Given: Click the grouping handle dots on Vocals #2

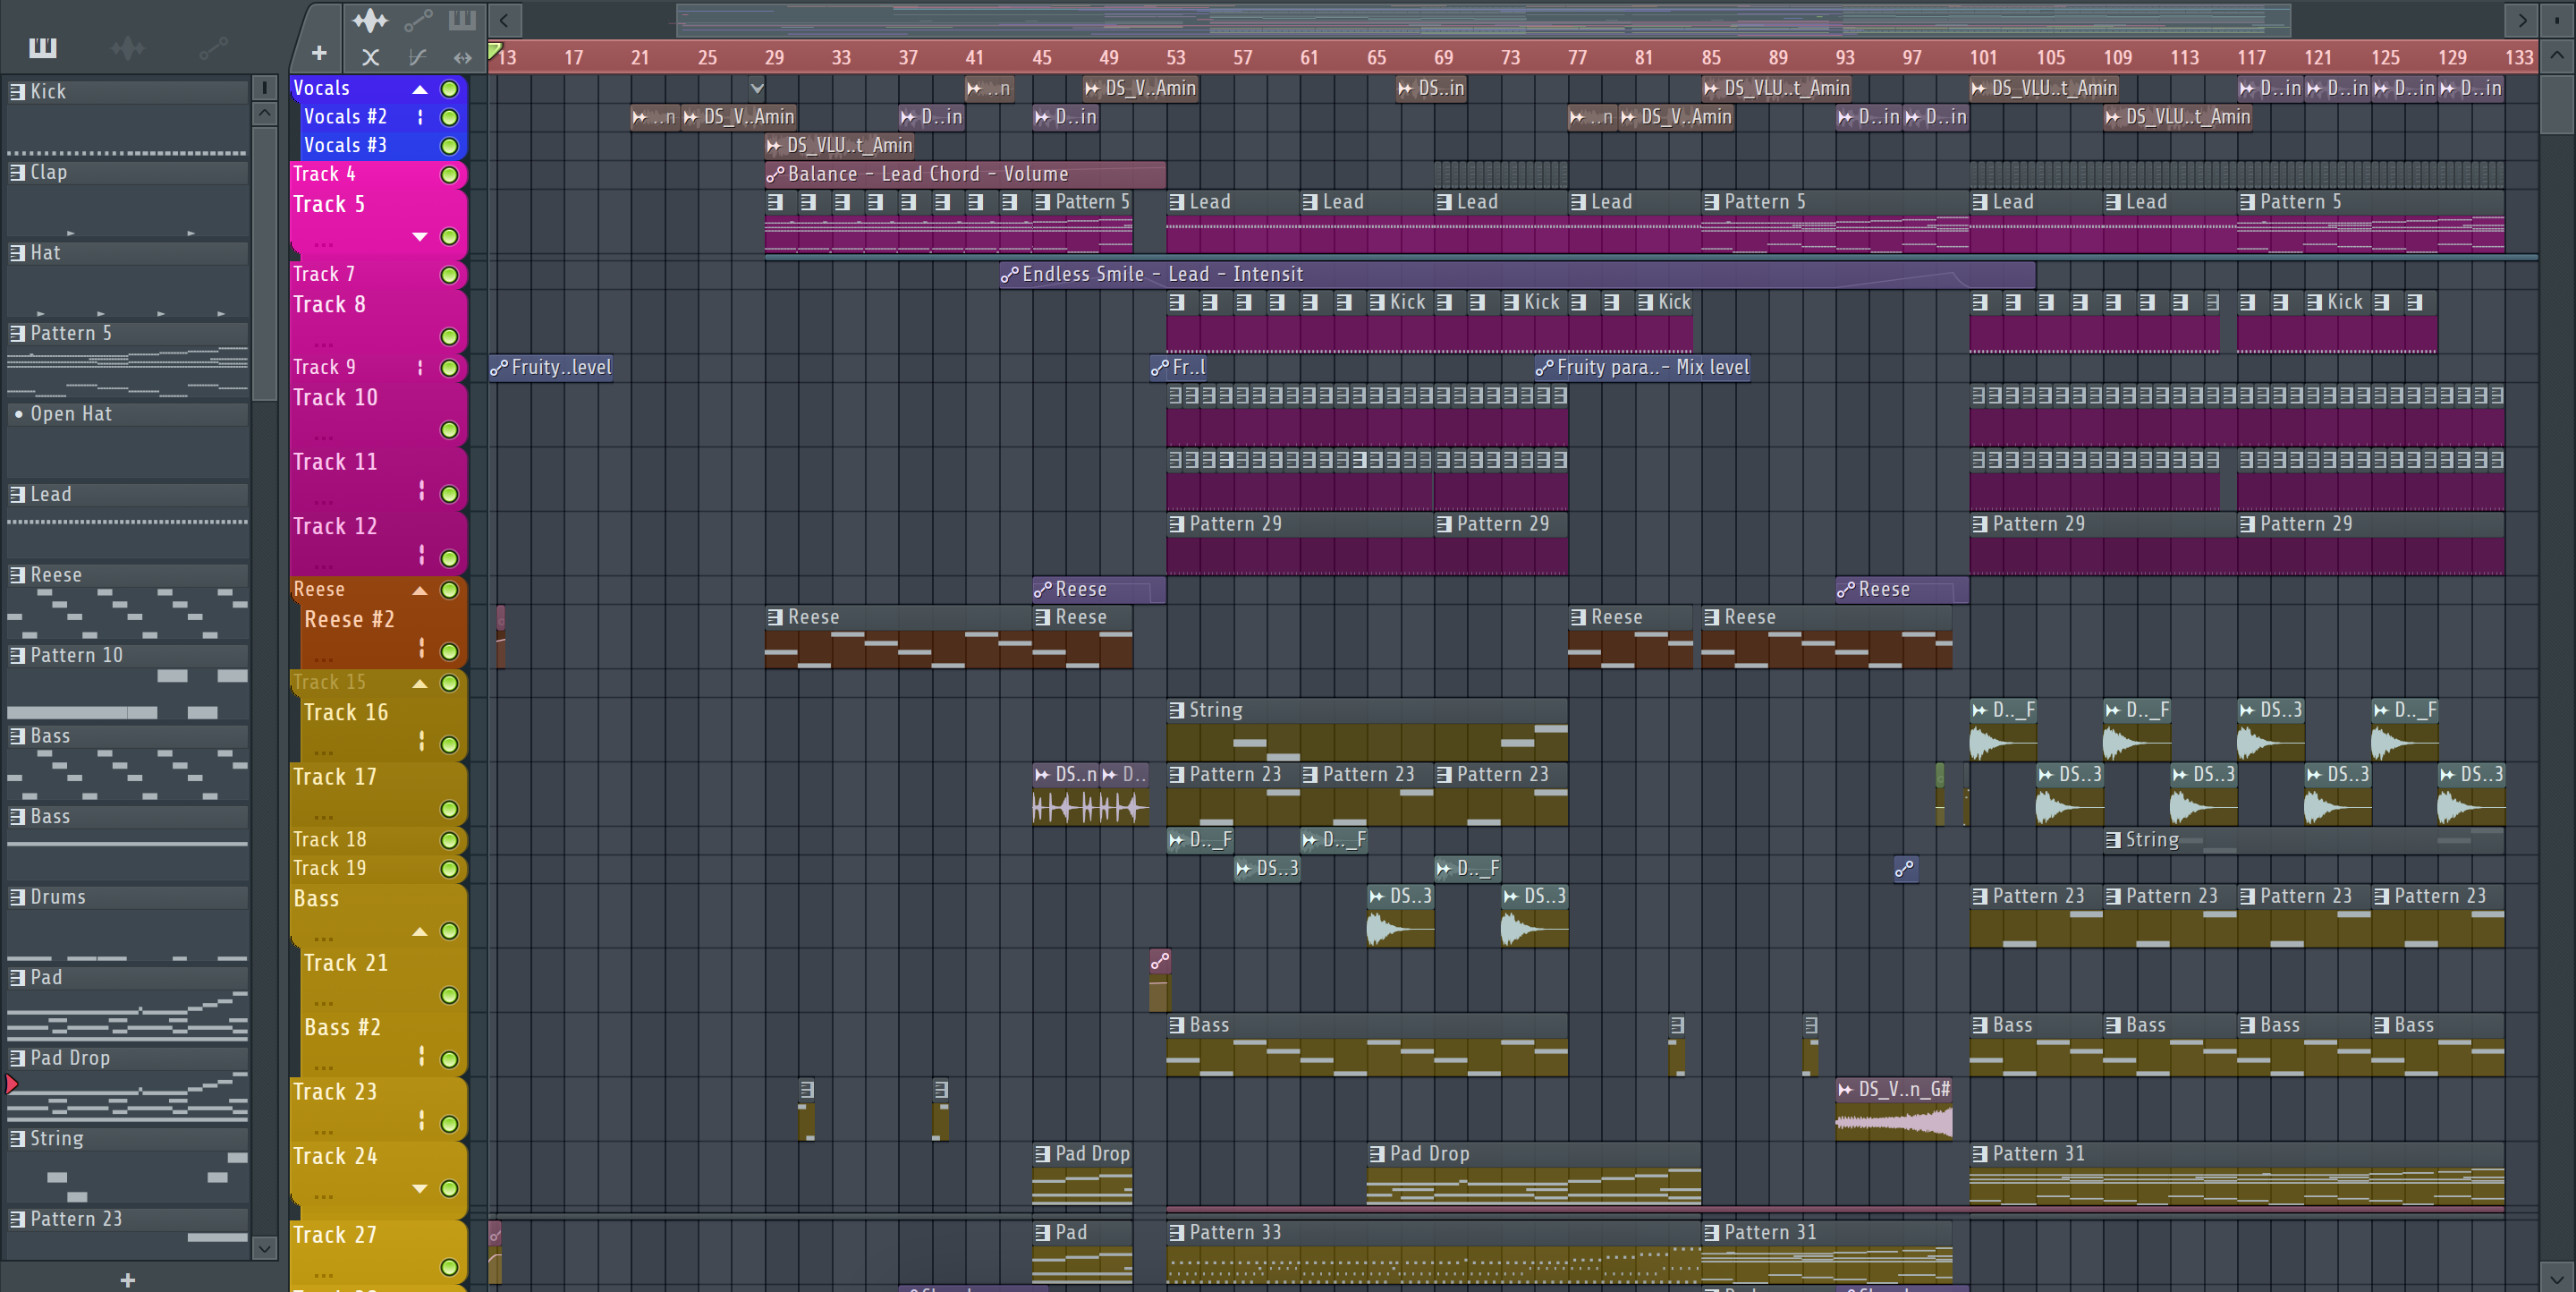Looking at the screenshot, I should point(420,118).
